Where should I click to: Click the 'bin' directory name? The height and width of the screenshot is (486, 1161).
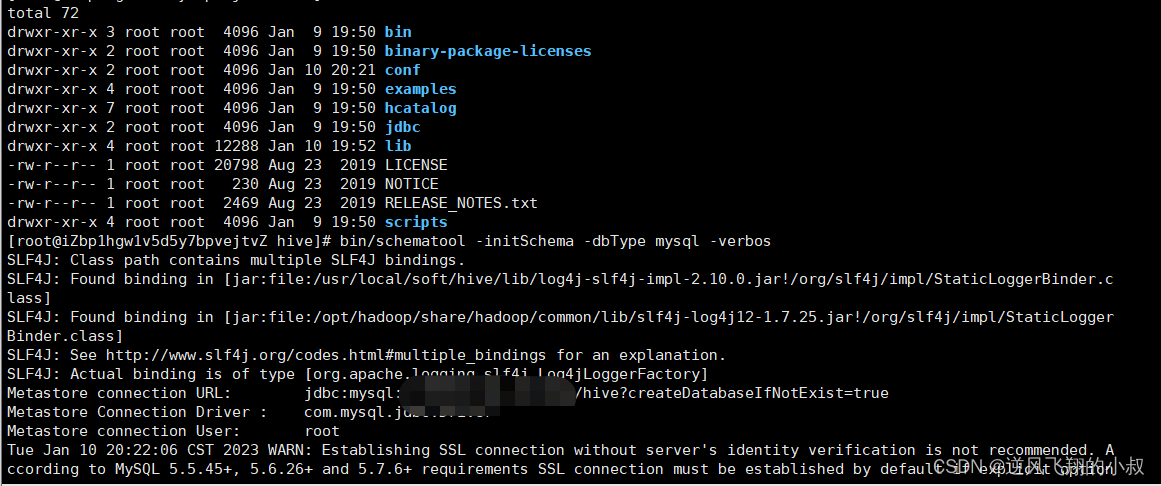(x=398, y=32)
